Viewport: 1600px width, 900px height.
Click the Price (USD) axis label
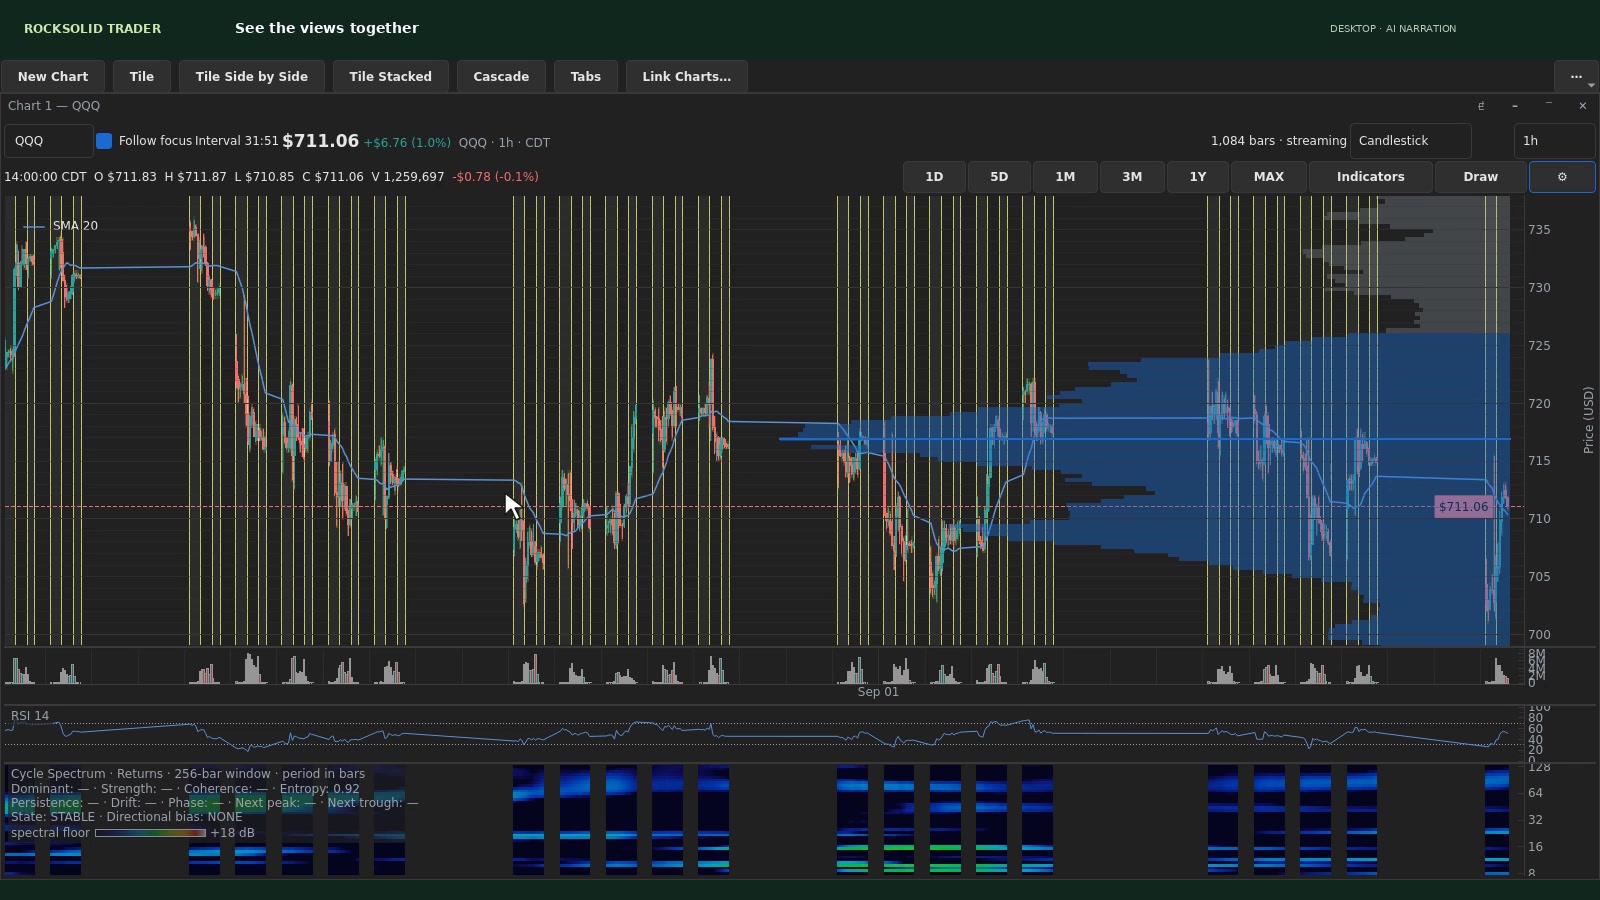(x=1588, y=420)
